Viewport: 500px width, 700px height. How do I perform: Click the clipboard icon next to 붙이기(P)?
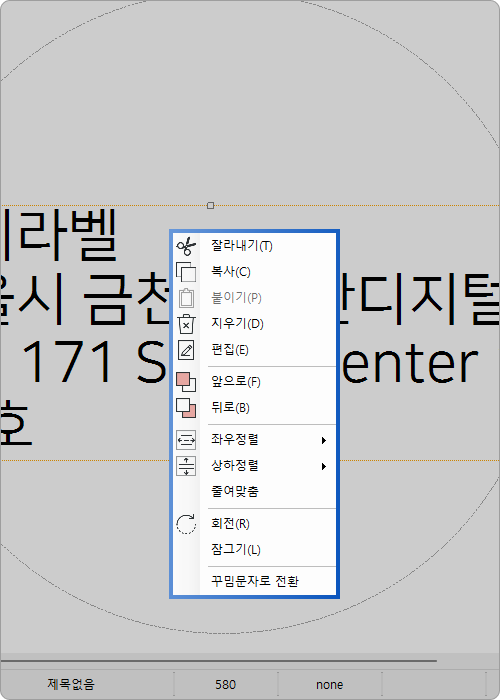point(186,298)
